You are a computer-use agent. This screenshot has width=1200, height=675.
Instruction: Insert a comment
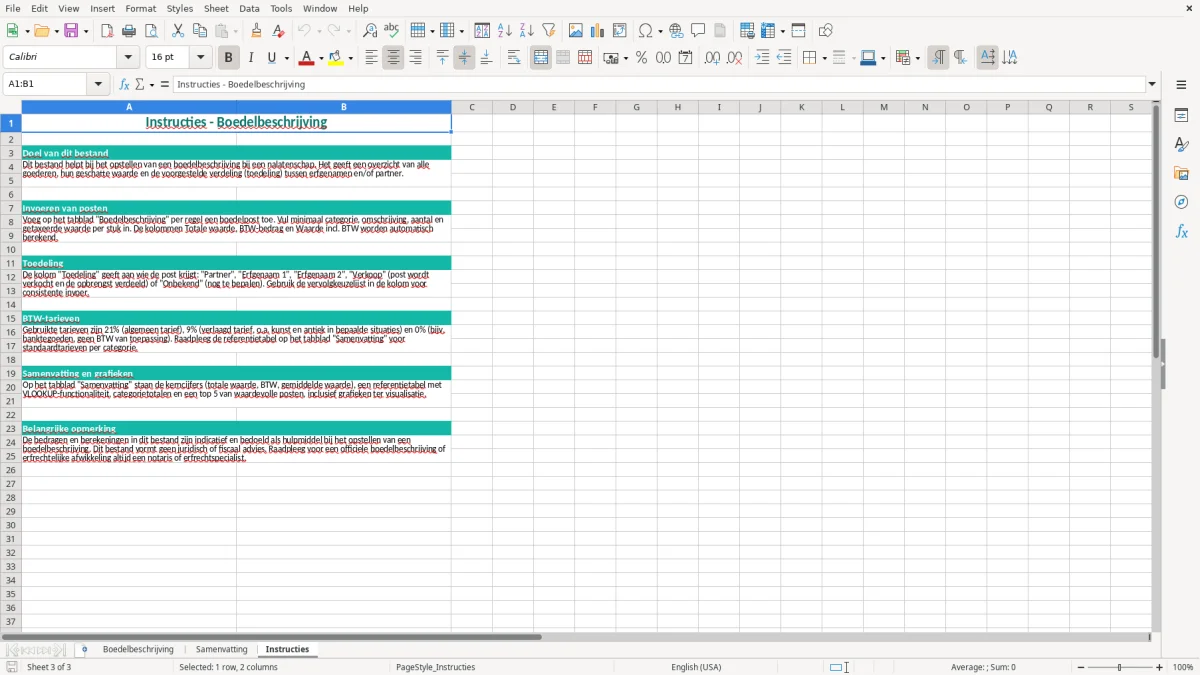[x=698, y=31]
